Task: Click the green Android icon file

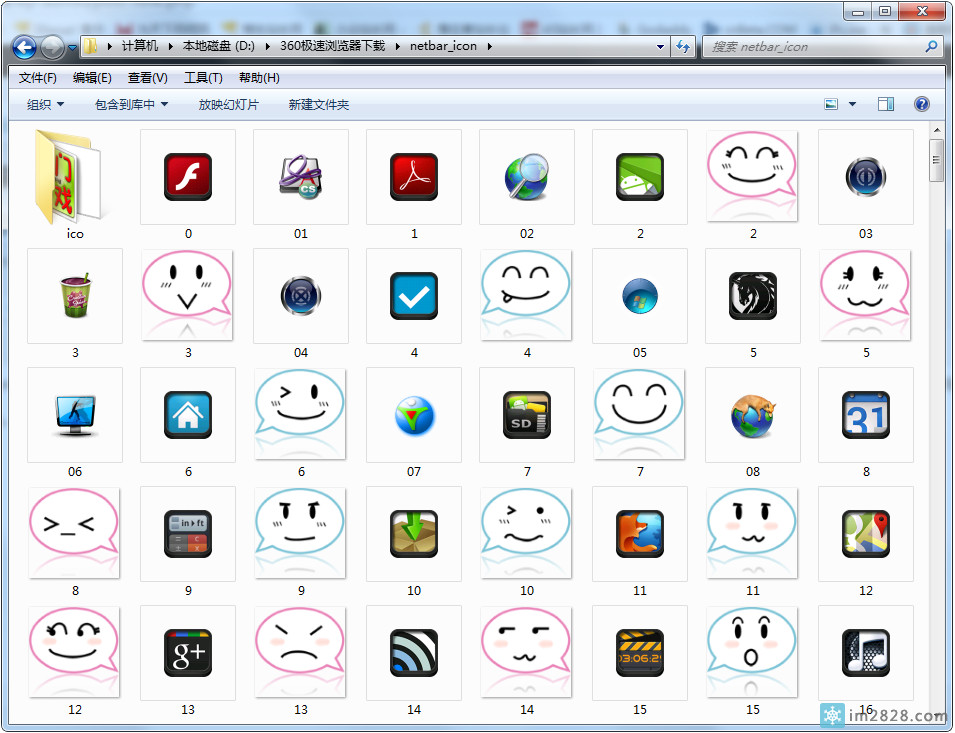Action: click(640, 178)
